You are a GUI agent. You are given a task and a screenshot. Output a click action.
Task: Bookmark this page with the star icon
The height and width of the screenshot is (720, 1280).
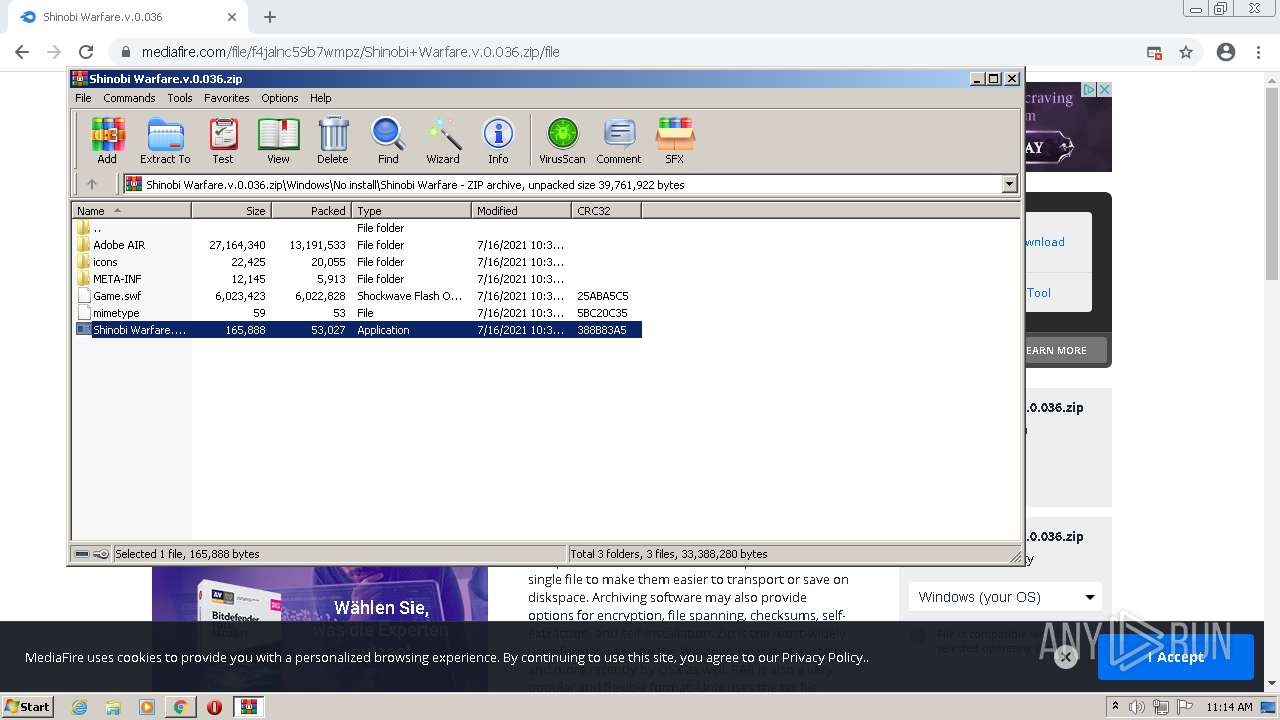click(1186, 52)
